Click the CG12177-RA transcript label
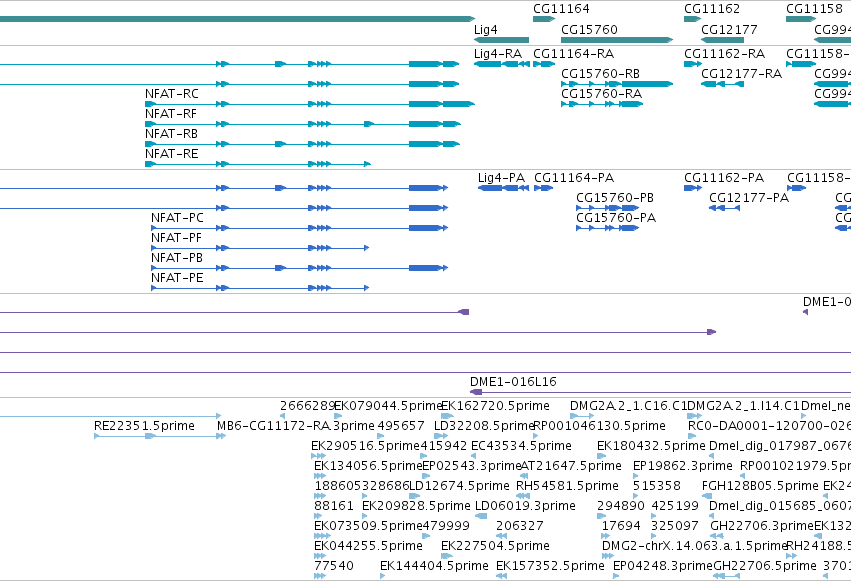Viewport: 851px width, 581px height. (741, 73)
